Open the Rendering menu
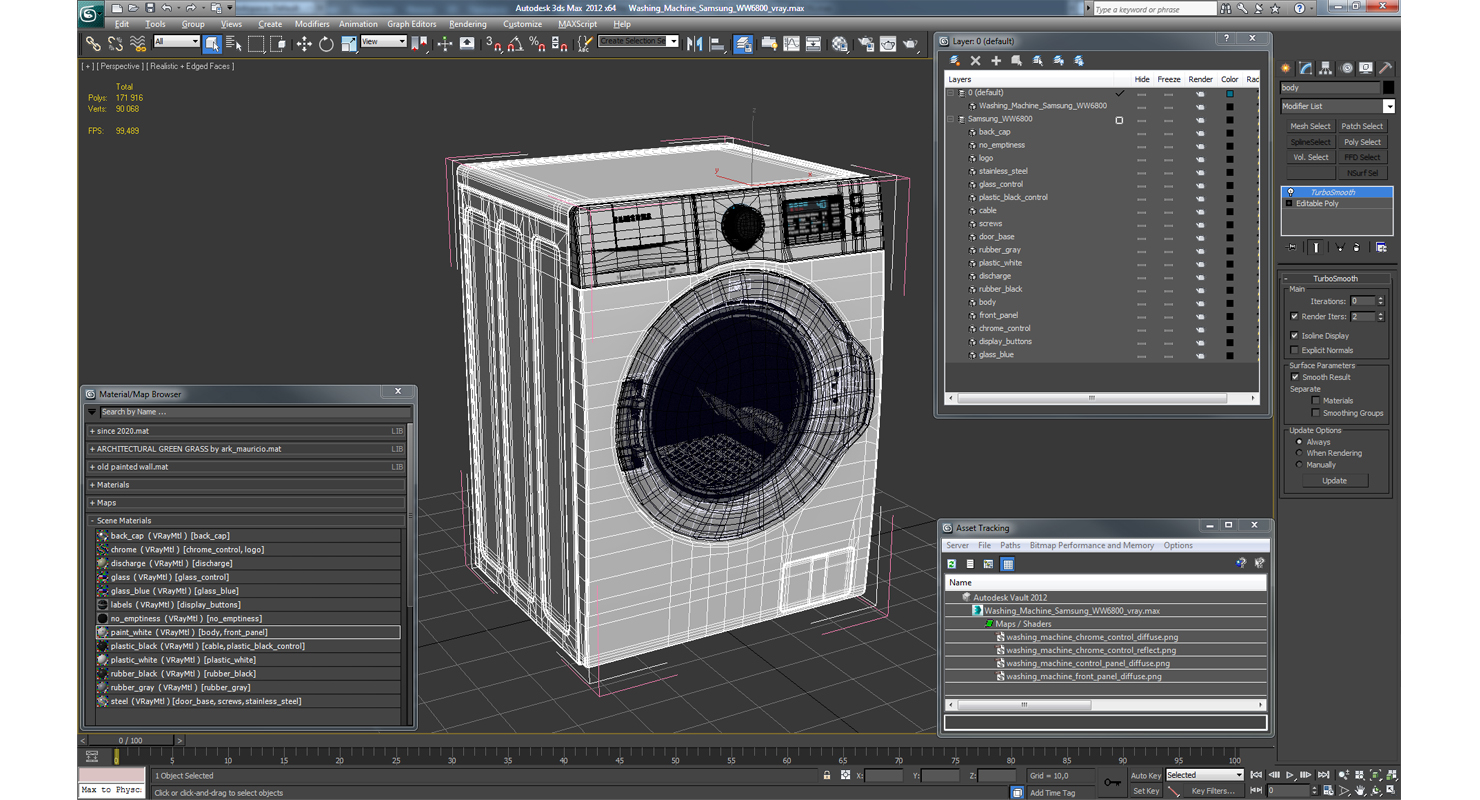 pos(467,24)
